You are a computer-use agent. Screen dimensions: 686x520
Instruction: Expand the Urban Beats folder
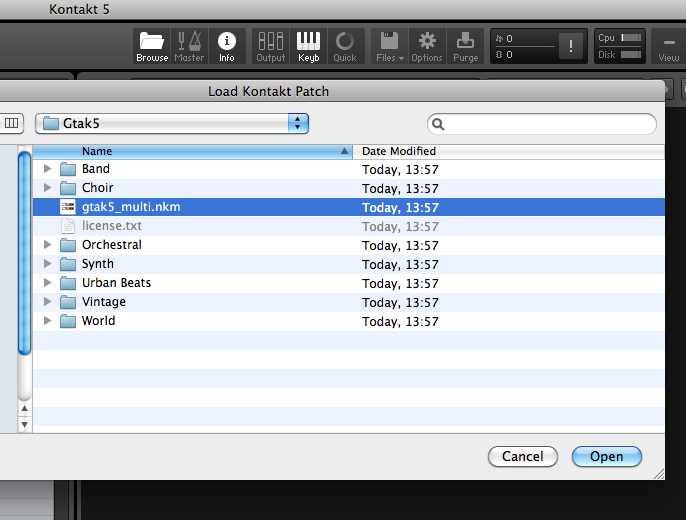(x=47, y=283)
